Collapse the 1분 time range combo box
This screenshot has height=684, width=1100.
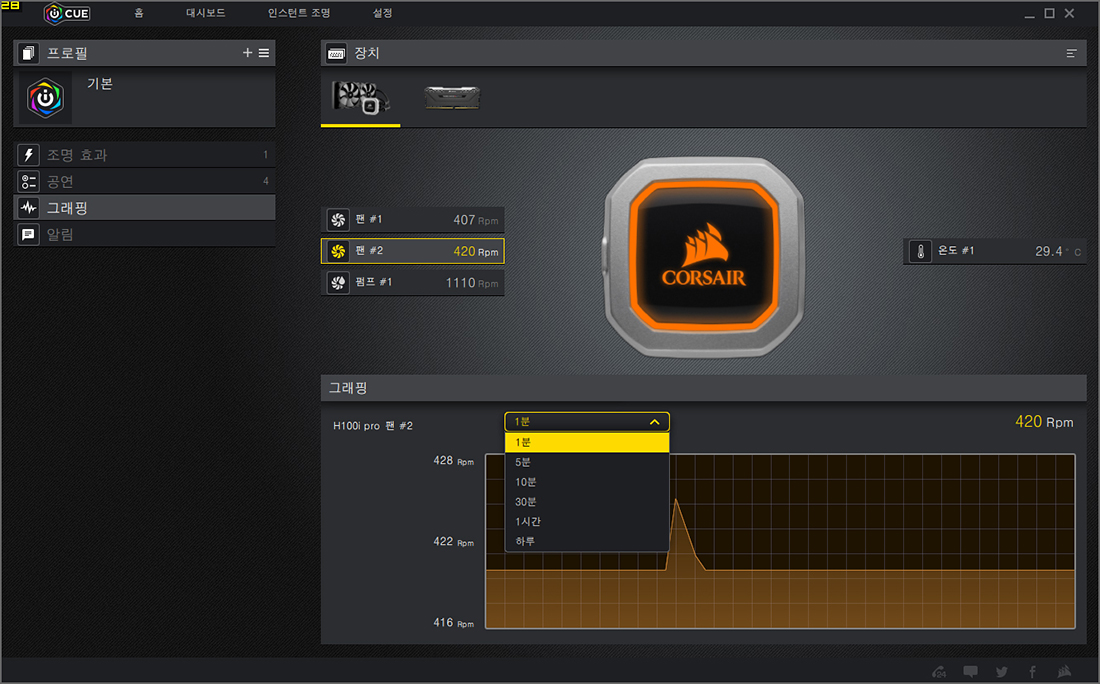coord(586,422)
